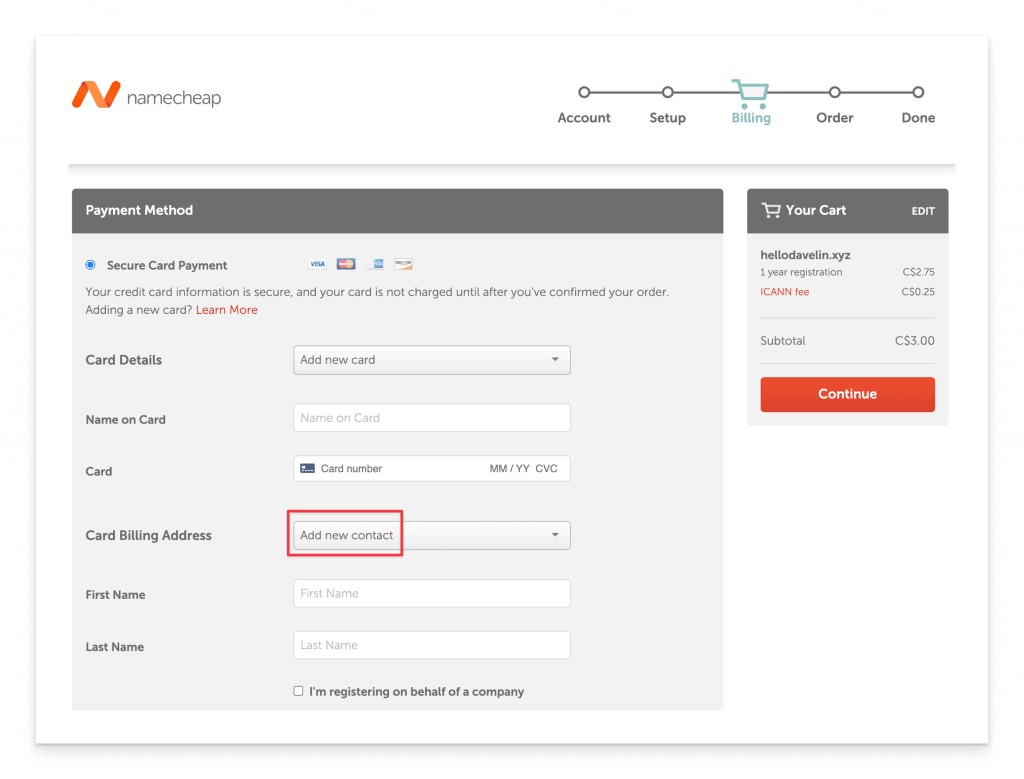The width and height of the screenshot is (1024, 779).
Task: Click the hellodavelin.xyz domain name
Action: click(x=805, y=255)
